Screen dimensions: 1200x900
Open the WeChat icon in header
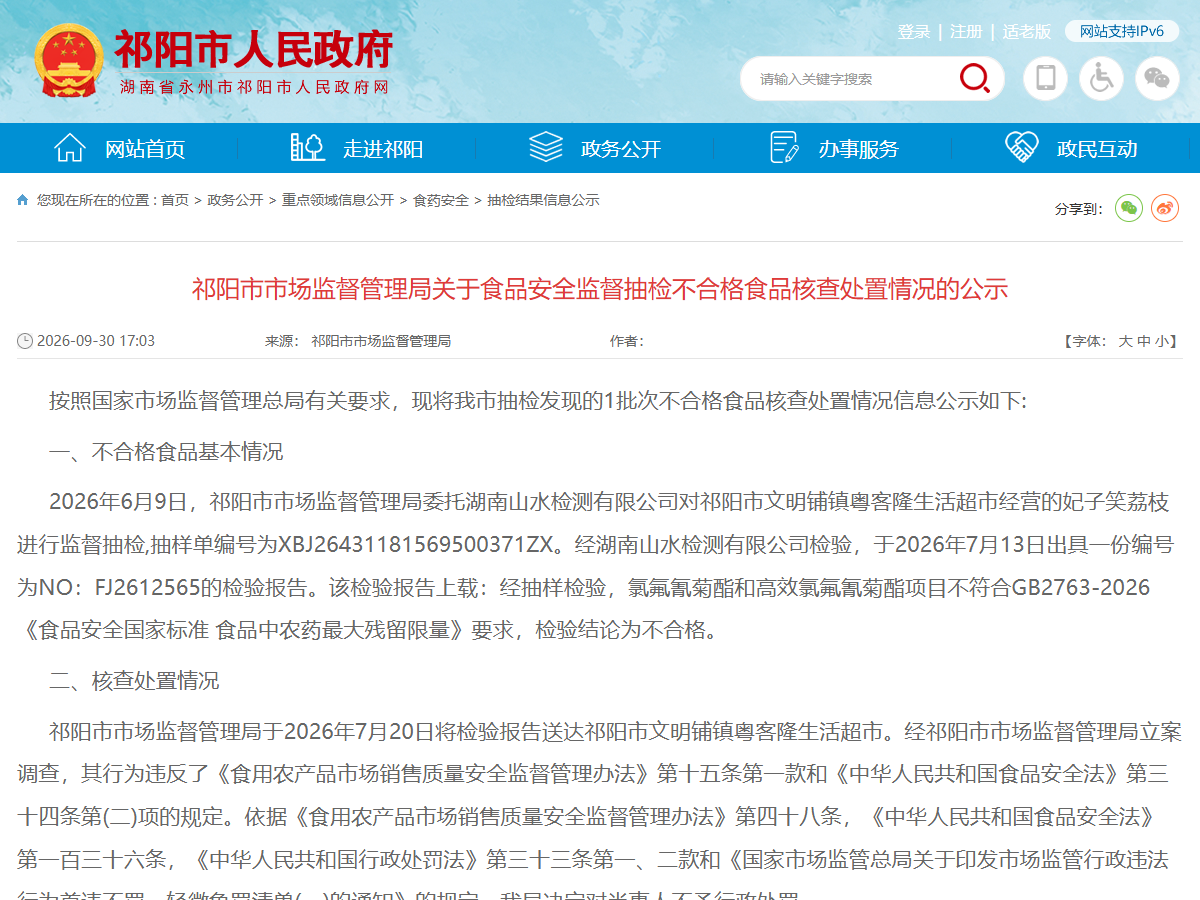(1157, 78)
